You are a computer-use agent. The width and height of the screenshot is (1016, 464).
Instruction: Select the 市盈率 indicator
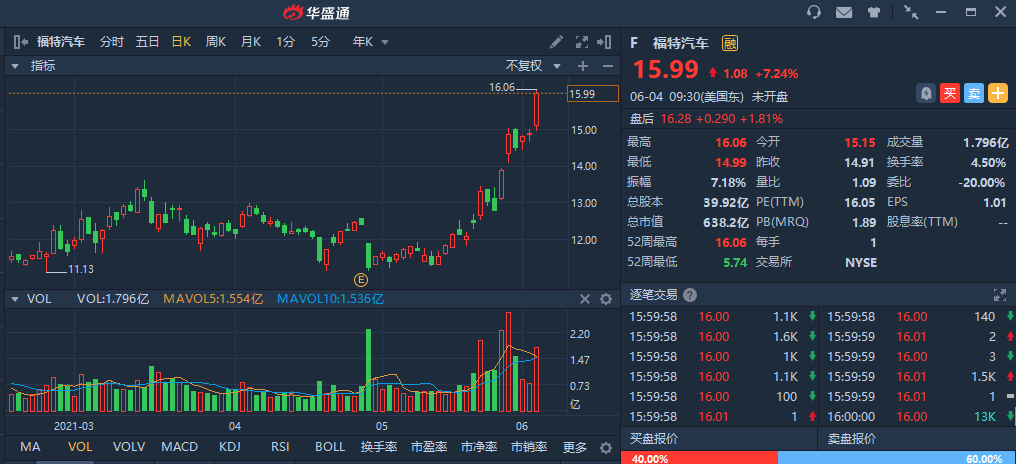pyautogui.click(x=429, y=447)
